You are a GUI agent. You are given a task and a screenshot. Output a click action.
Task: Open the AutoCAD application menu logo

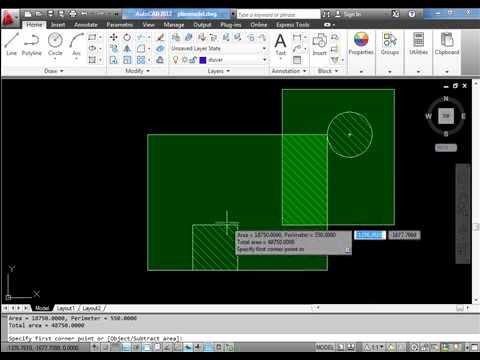click(x=9, y=18)
